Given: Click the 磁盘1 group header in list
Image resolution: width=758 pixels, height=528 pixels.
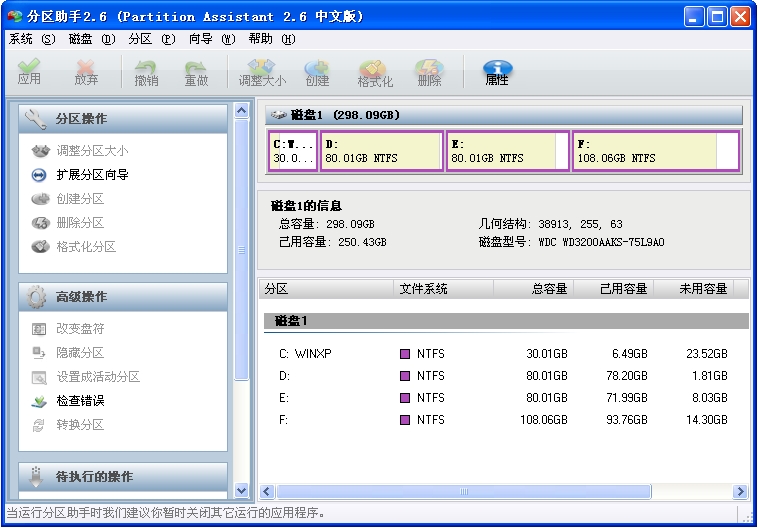Looking at the screenshot, I should [x=506, y=321].
